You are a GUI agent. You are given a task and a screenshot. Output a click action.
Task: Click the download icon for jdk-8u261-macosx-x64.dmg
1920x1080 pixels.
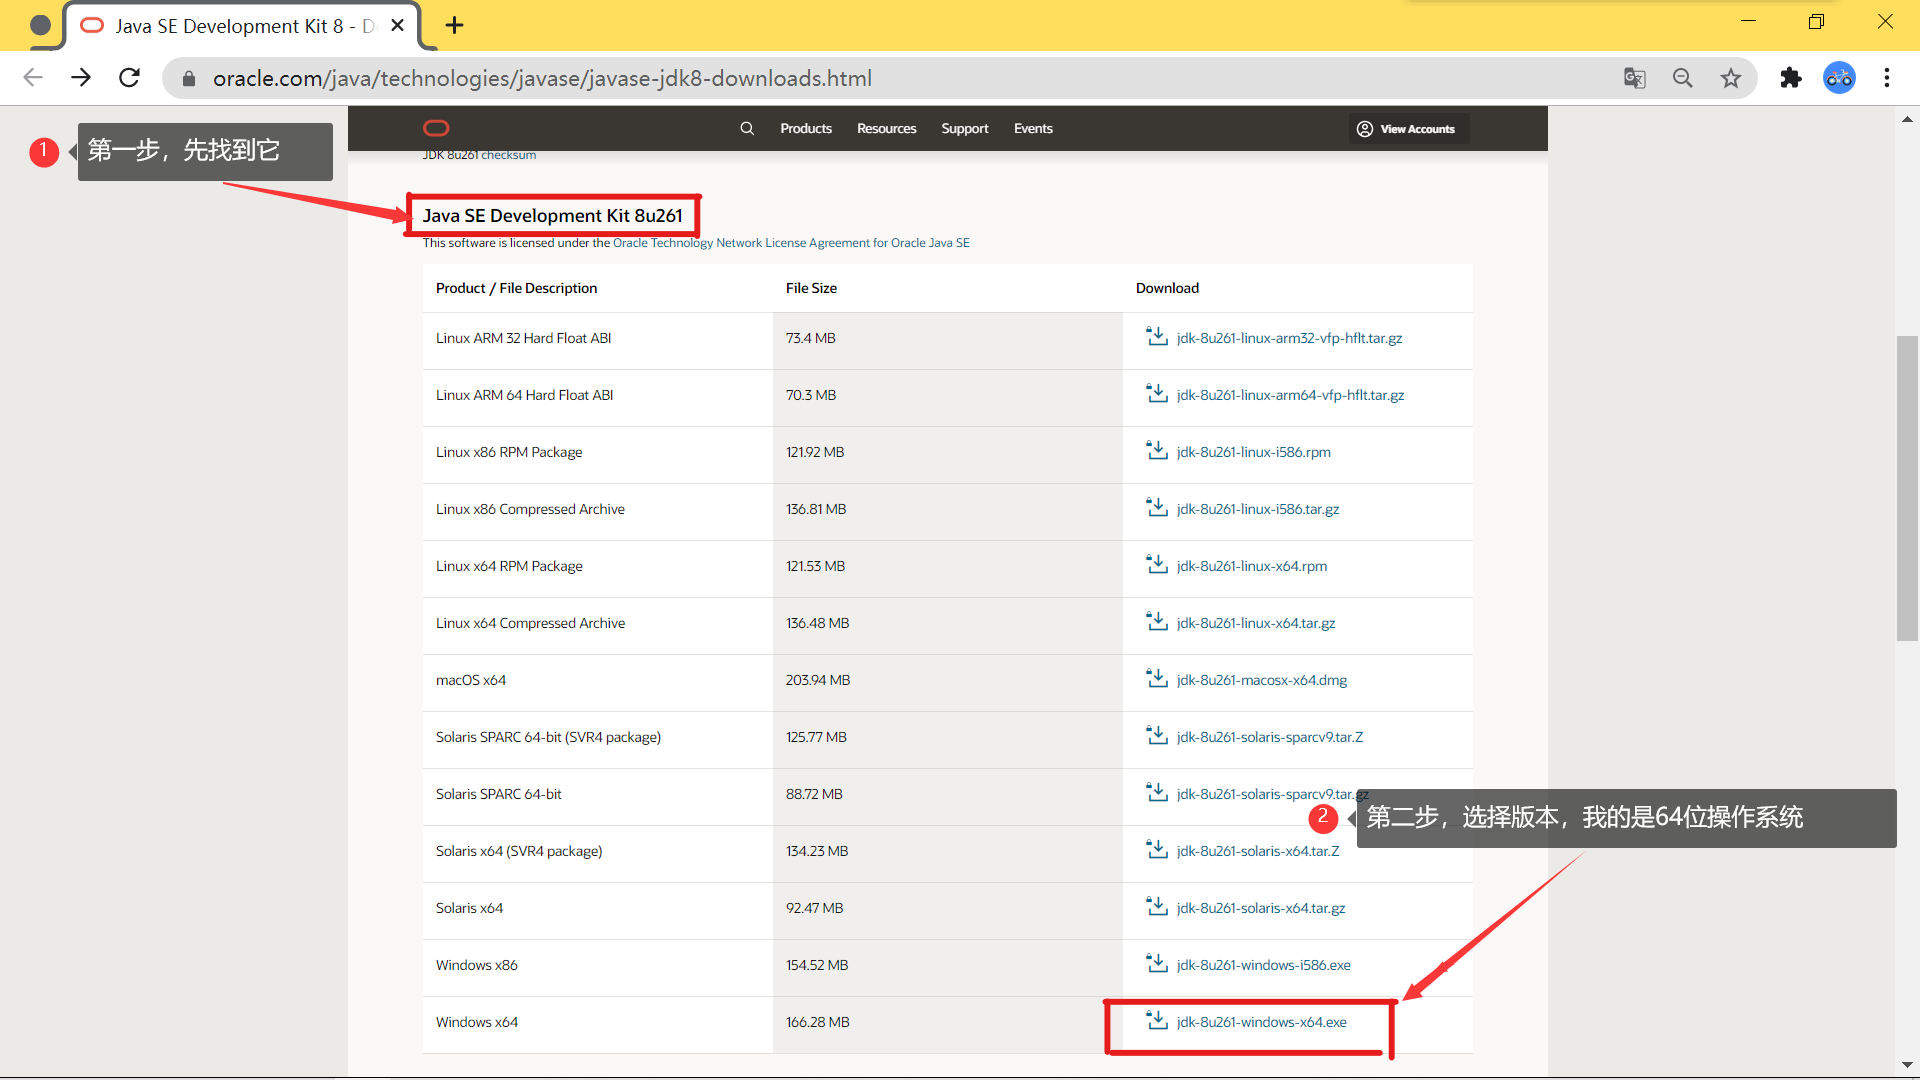pyautogui.click(x=1156, y=679)
